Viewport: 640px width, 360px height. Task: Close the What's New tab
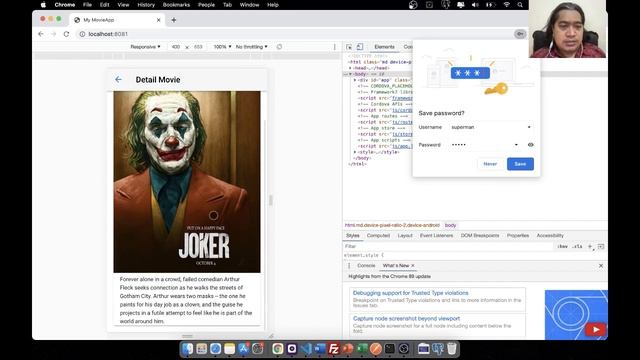pos(413,266)
